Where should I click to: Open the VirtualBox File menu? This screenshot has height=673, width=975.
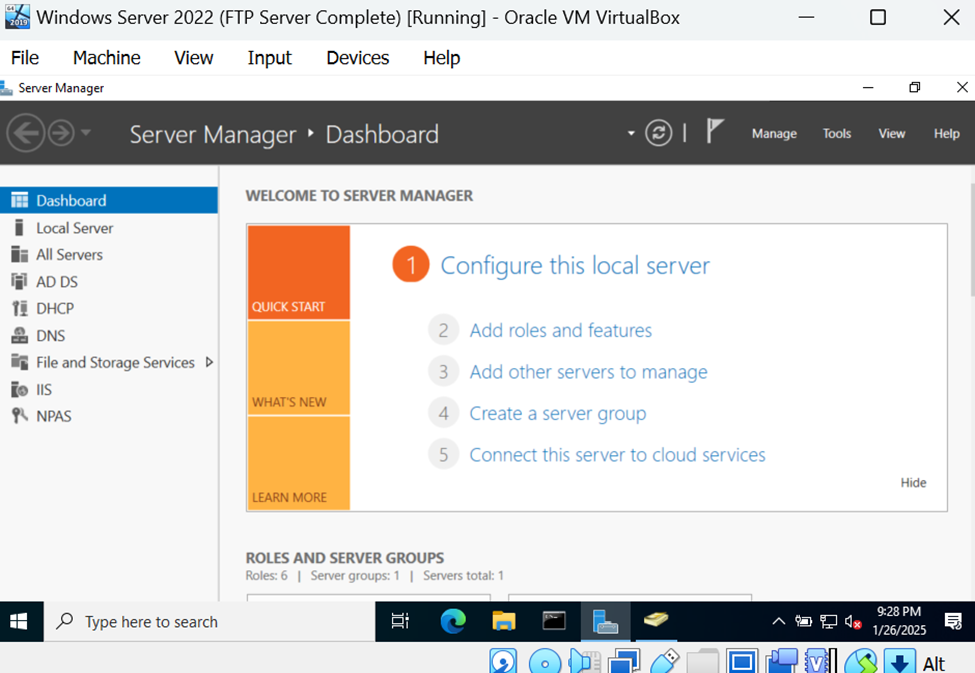[x=25, y=58]
